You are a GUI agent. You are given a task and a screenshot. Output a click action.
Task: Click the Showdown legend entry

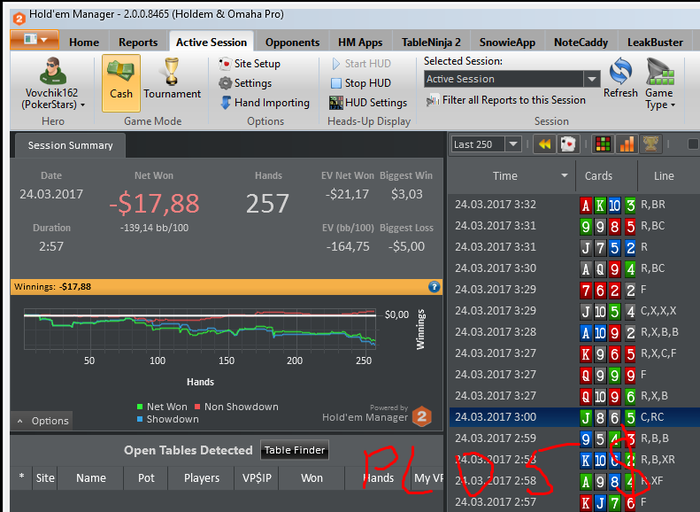click(x=168, y=419)
